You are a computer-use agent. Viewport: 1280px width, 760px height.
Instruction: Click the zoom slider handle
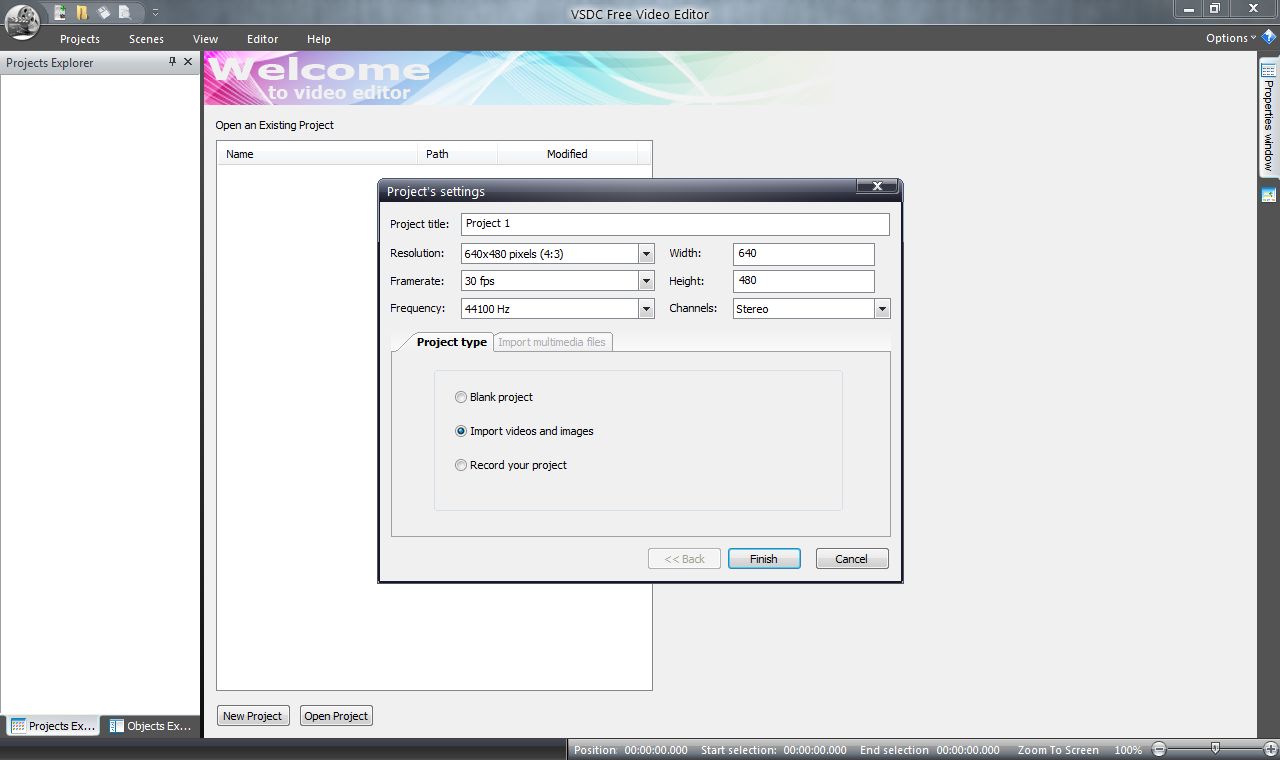pyautogui.click(x=1215, y=748)
